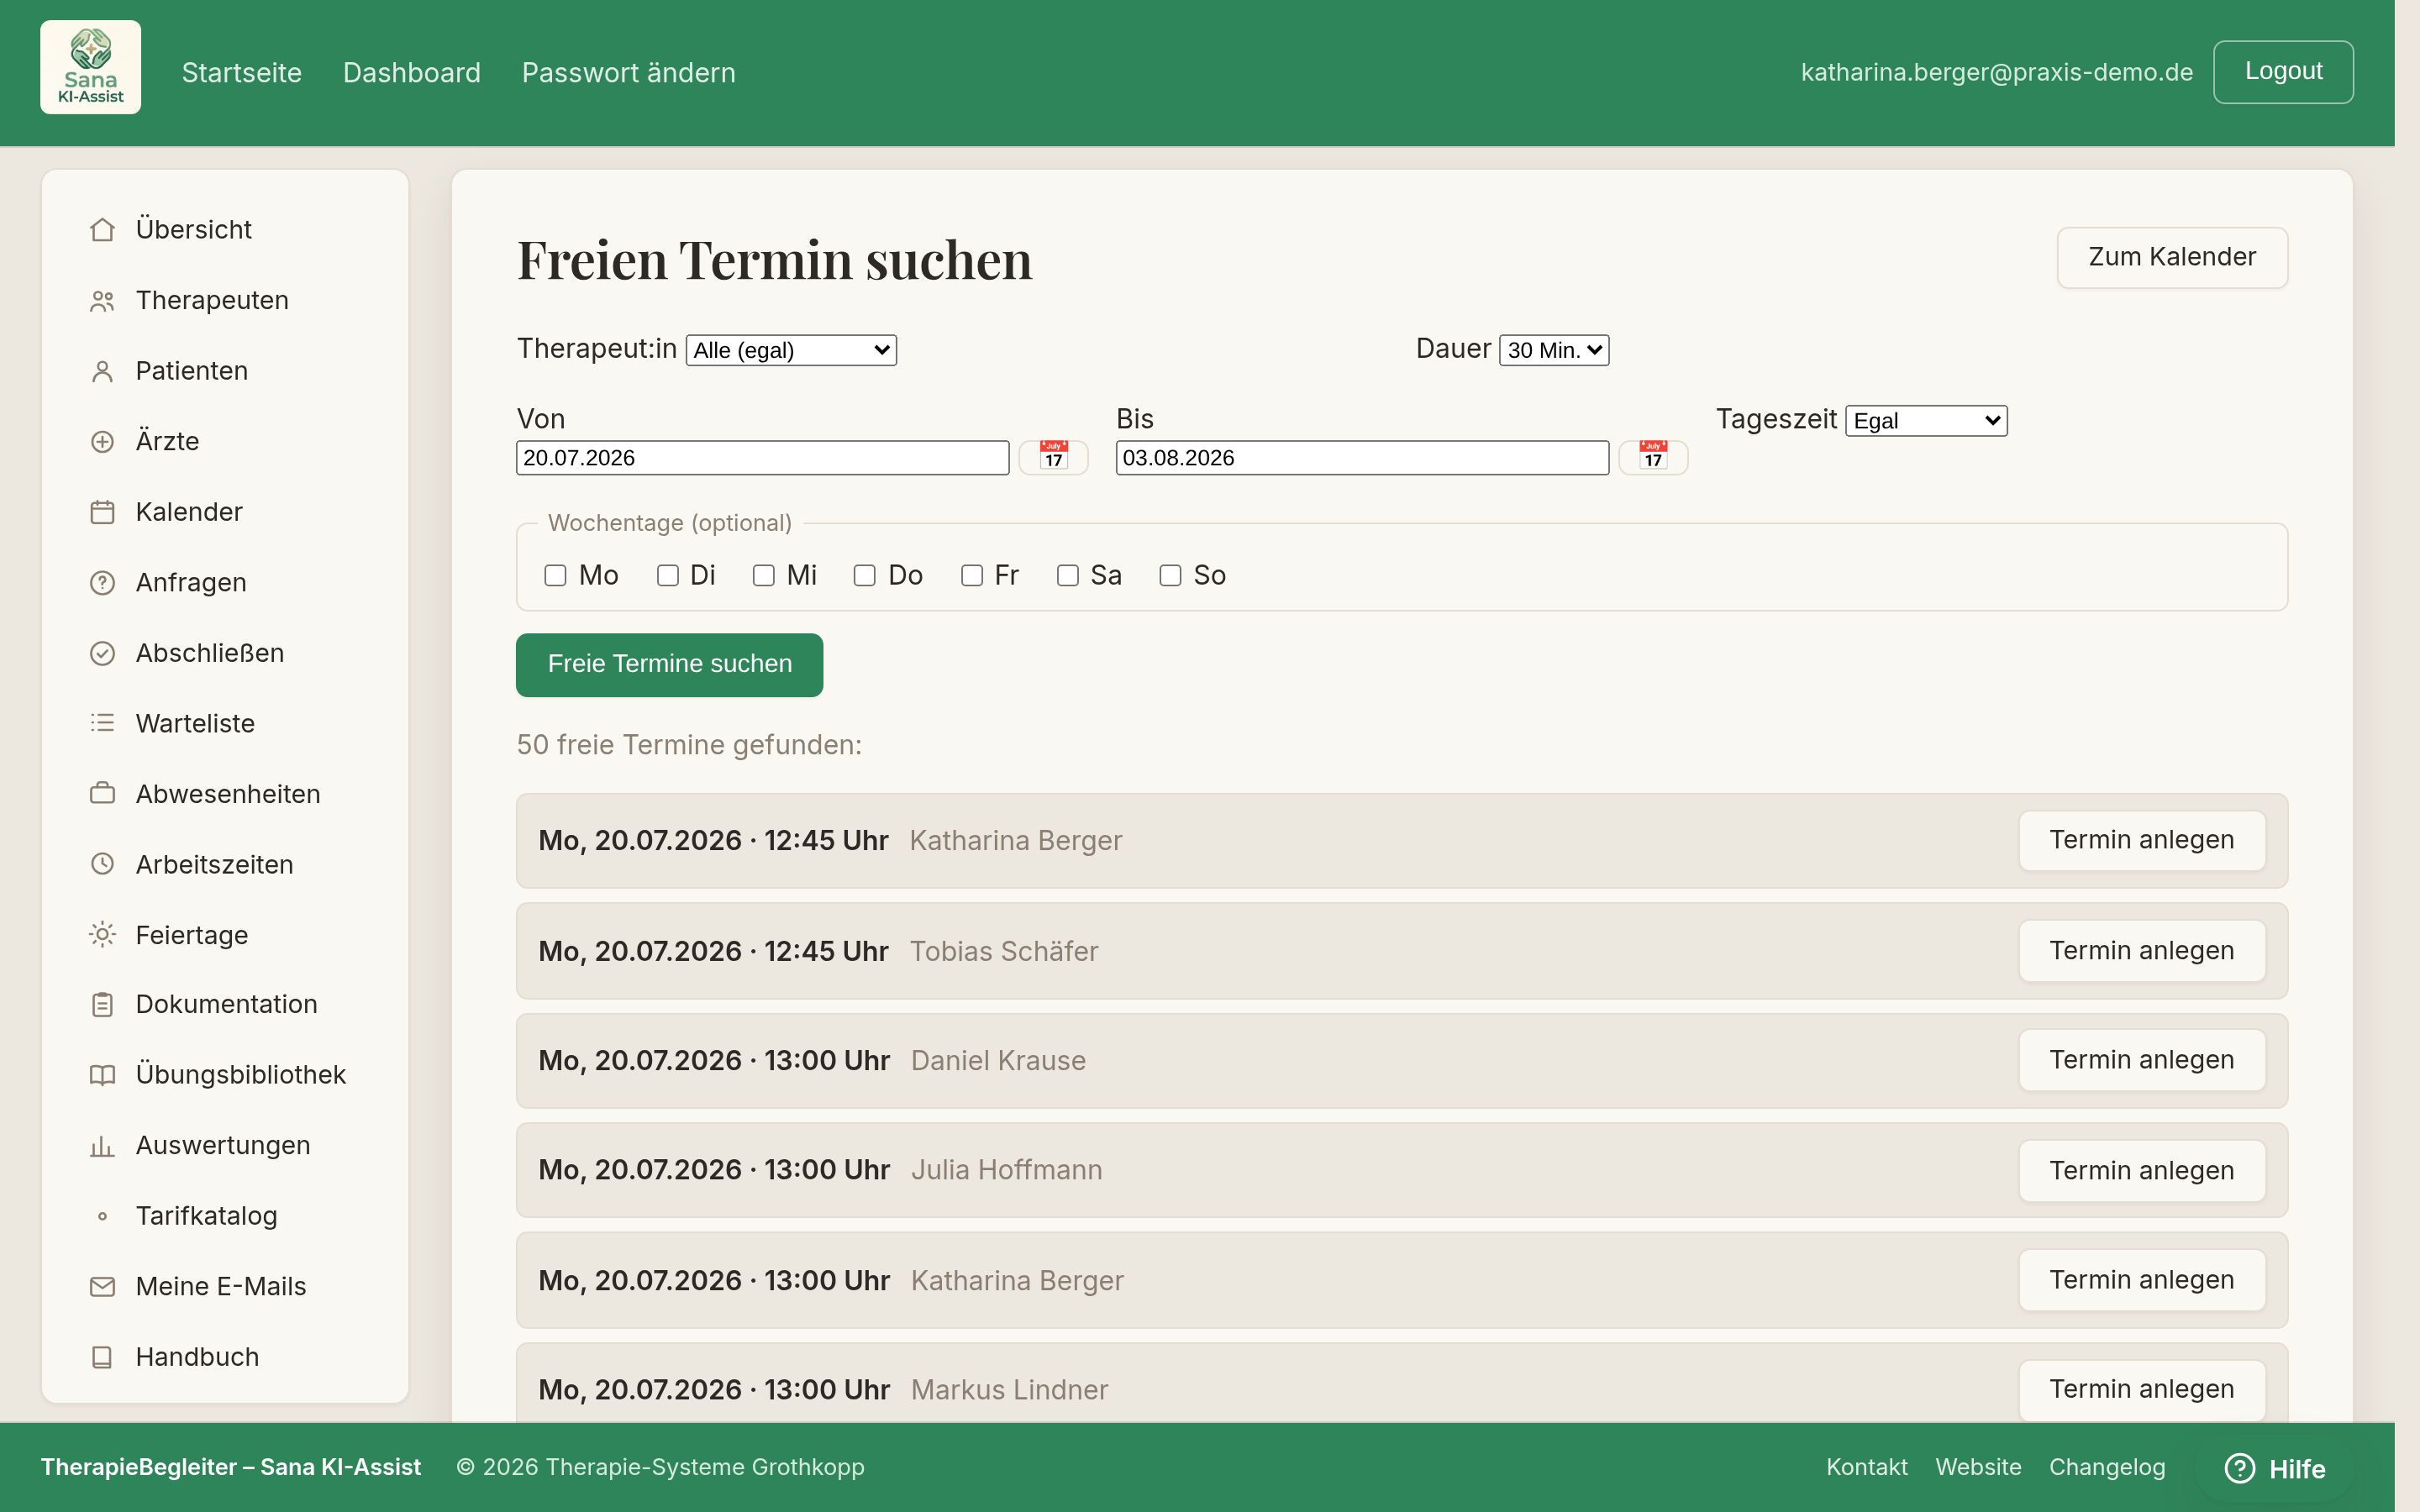Open the Von date picker calendar icon
The width and height of the screenshot is (2420, 1512).
pos(1053,457)
